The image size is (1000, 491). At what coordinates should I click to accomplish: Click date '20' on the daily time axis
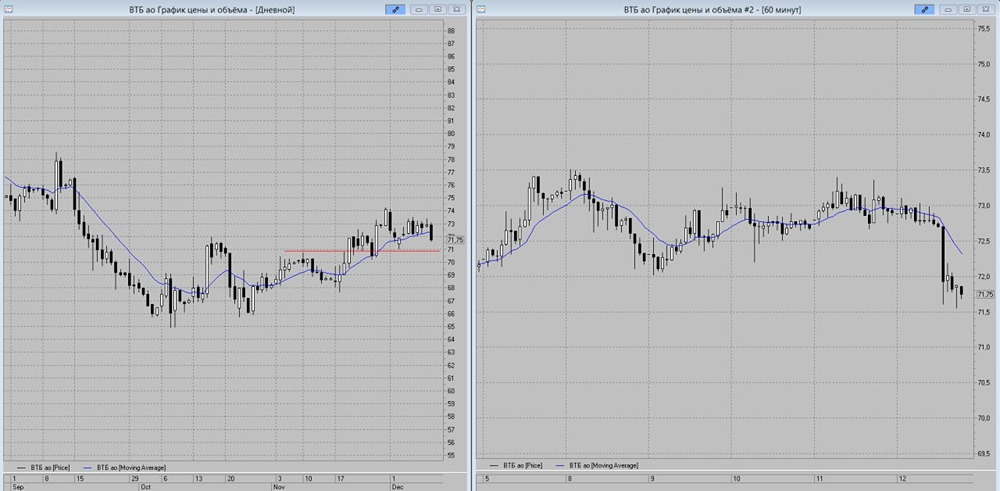231,478
